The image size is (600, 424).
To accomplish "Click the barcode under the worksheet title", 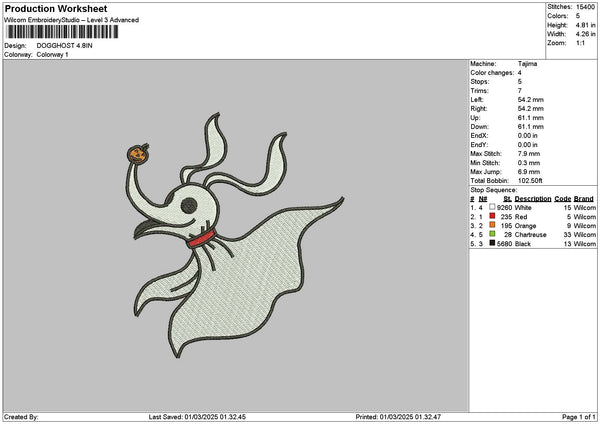I will point(63,32).
